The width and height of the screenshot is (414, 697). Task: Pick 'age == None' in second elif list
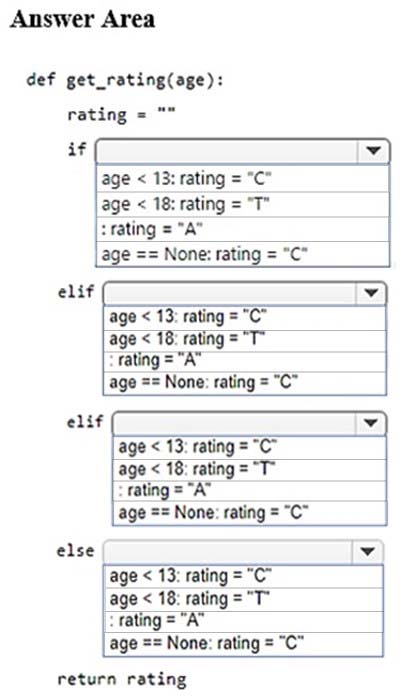(x=249, y=513)
